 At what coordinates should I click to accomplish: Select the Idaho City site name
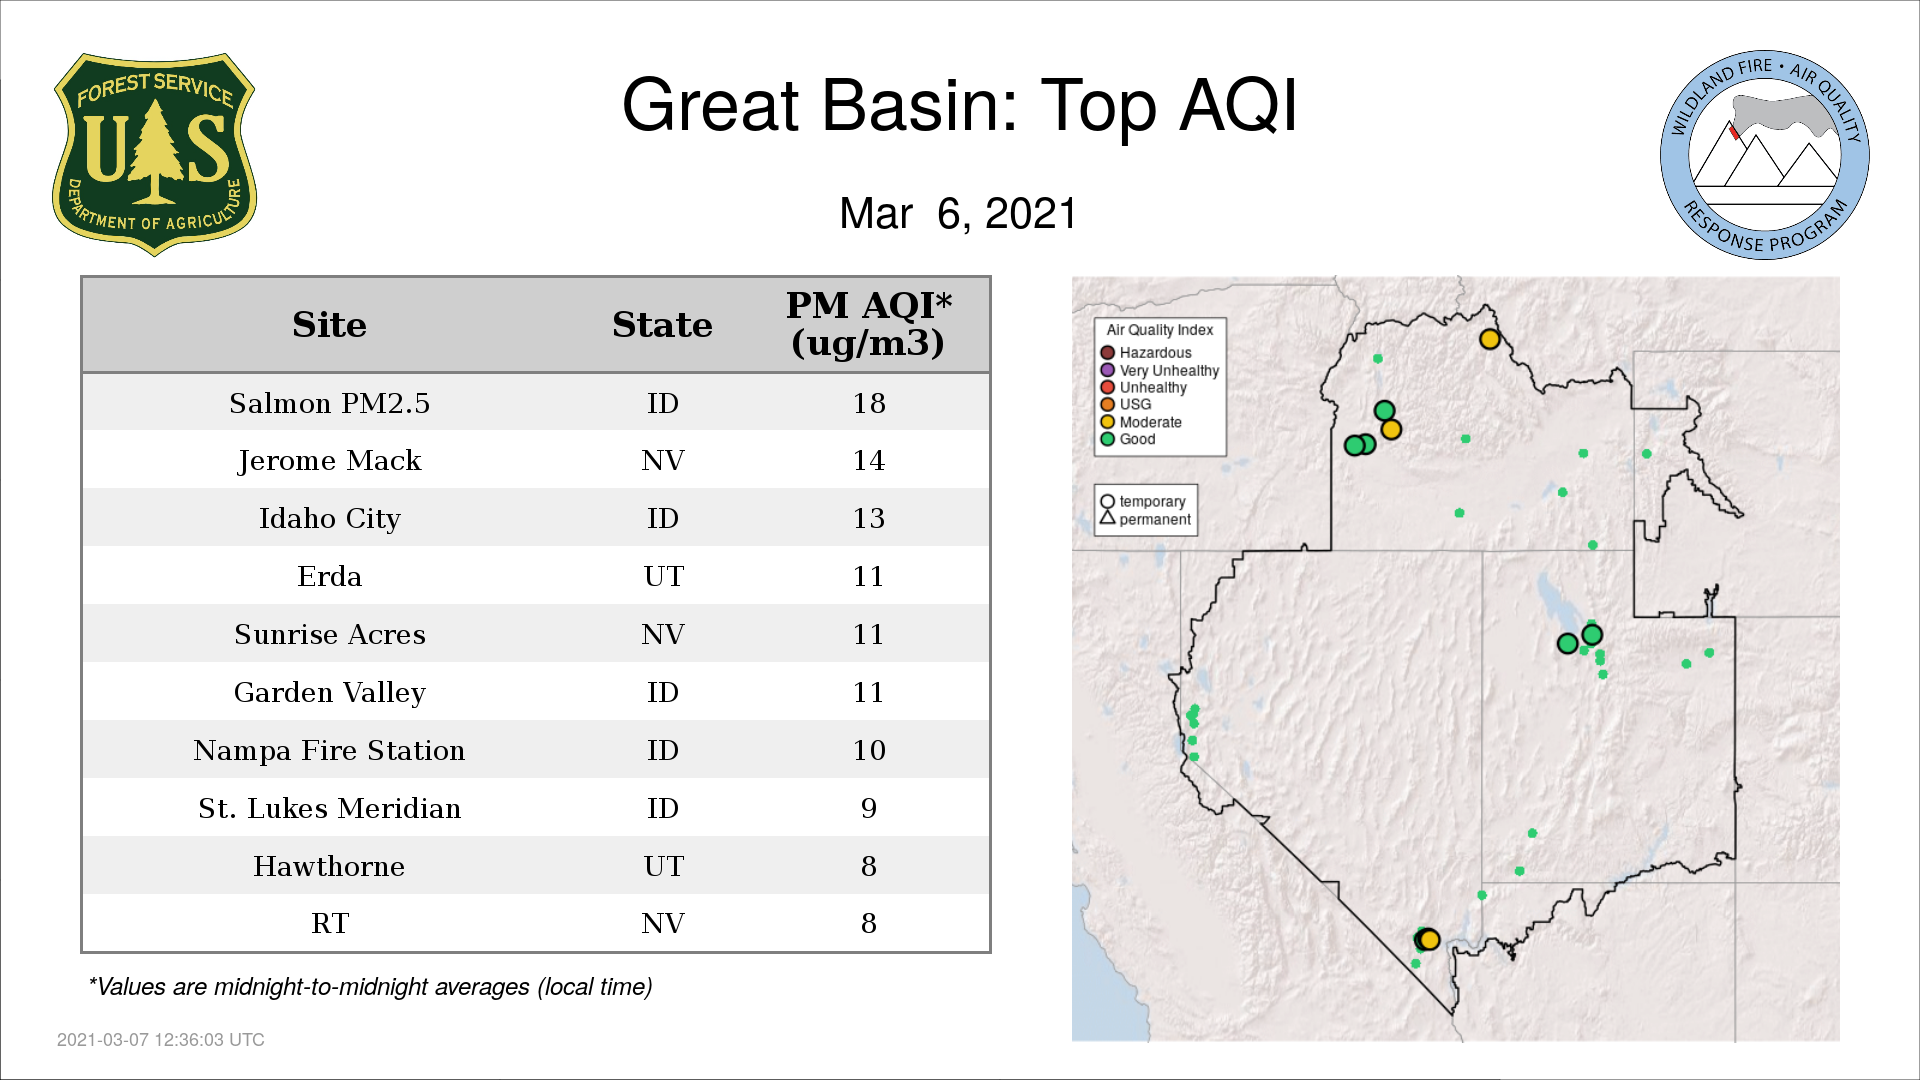click(x=329, y=519)
